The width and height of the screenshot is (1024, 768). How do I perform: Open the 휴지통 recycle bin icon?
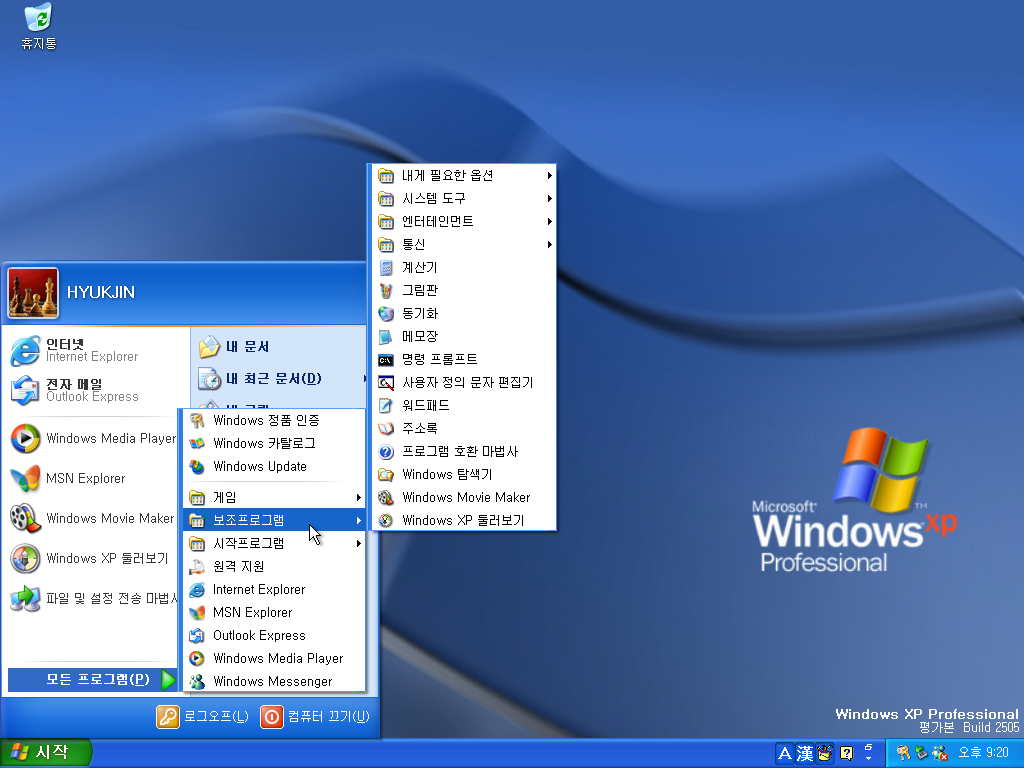tap(39, 26)
